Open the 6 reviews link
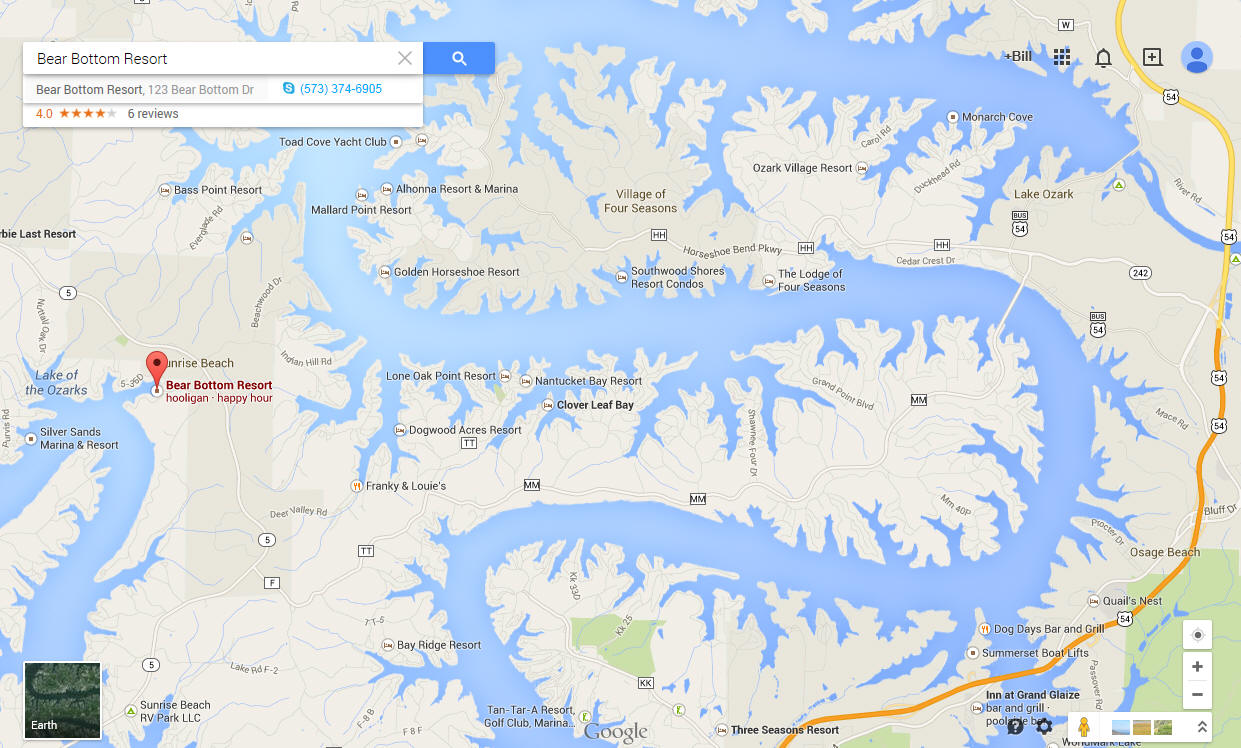Screen dimensions: 1241x748 (153, 114)
